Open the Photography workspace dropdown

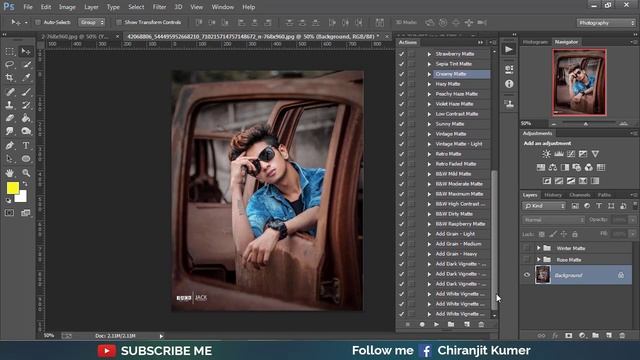pyautogui.click(x=606, y=23)
